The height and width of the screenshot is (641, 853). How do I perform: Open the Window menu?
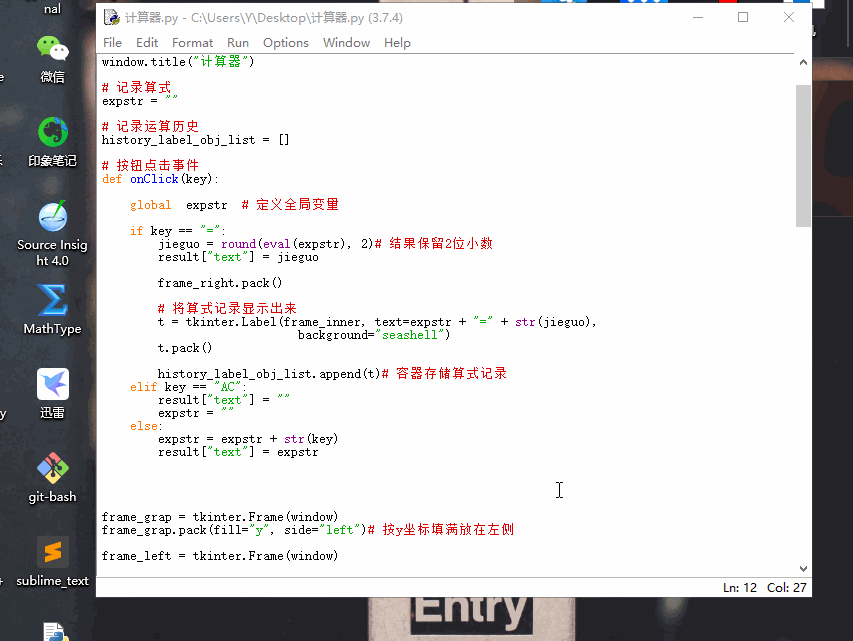[x=345, y=42]
